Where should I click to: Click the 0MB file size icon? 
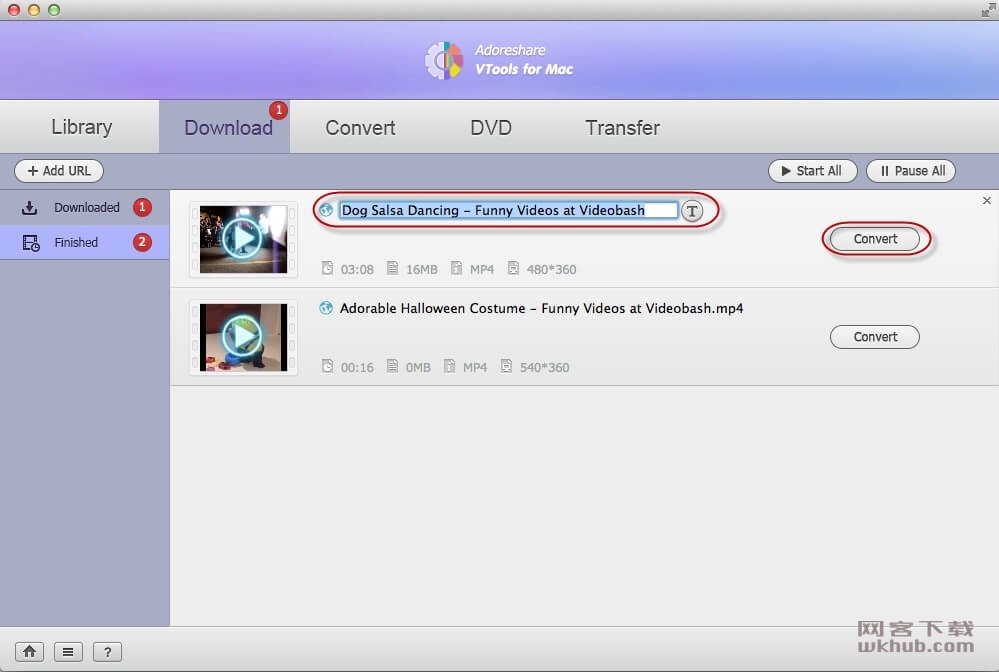[x=392, y=366]
